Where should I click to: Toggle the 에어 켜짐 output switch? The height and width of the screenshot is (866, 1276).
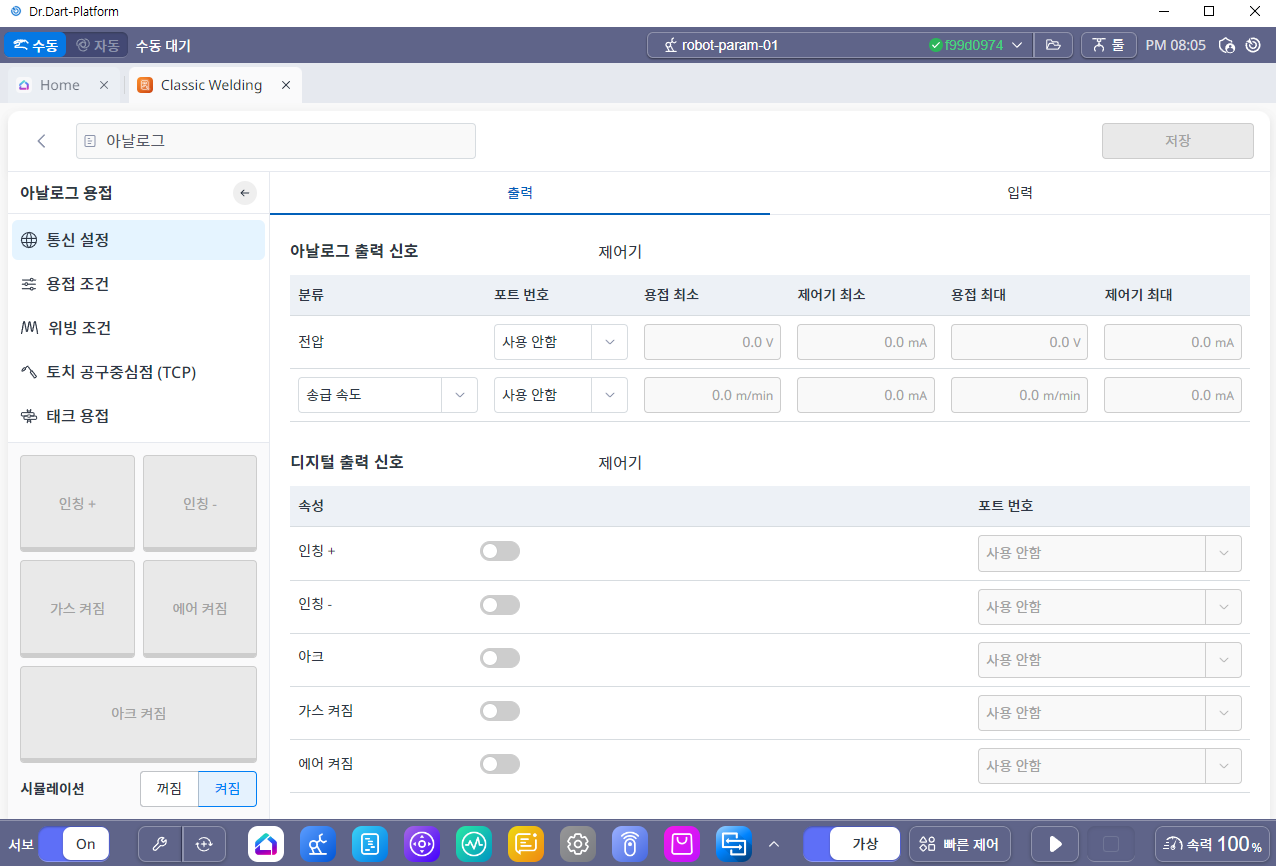coord(500,764)
